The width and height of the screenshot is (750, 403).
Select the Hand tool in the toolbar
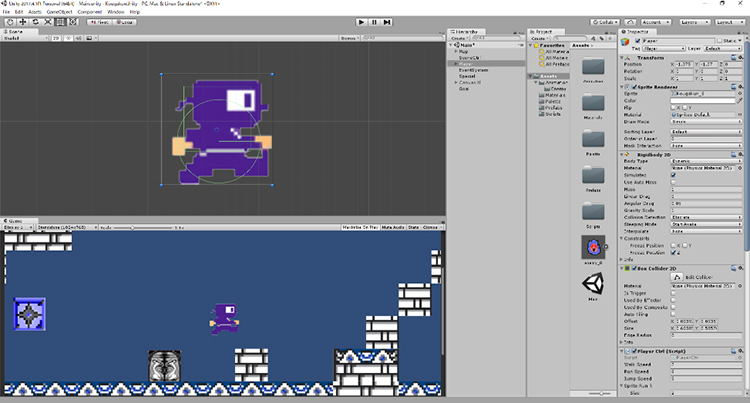8,21
